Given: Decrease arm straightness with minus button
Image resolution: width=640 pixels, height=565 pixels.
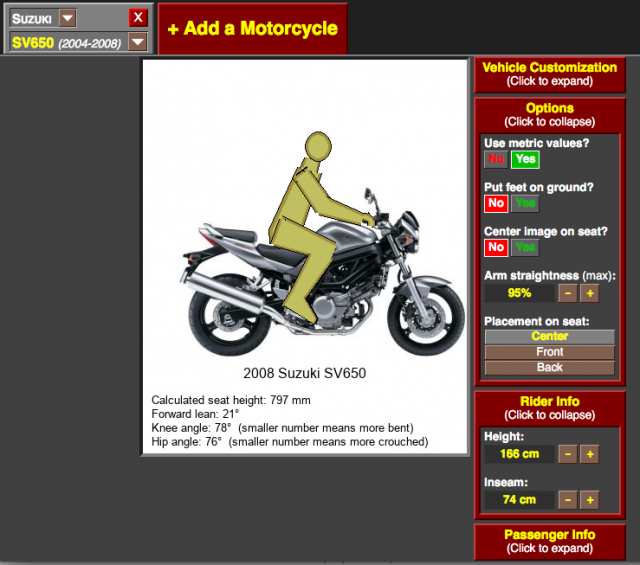Looking at the screenshot, I should point(566,293).
